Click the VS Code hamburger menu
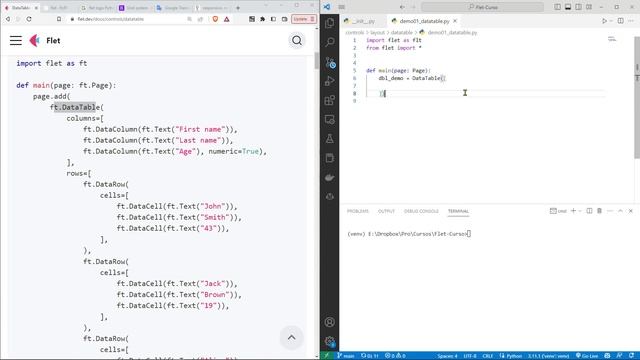640x360 pixels. (342, 7)
